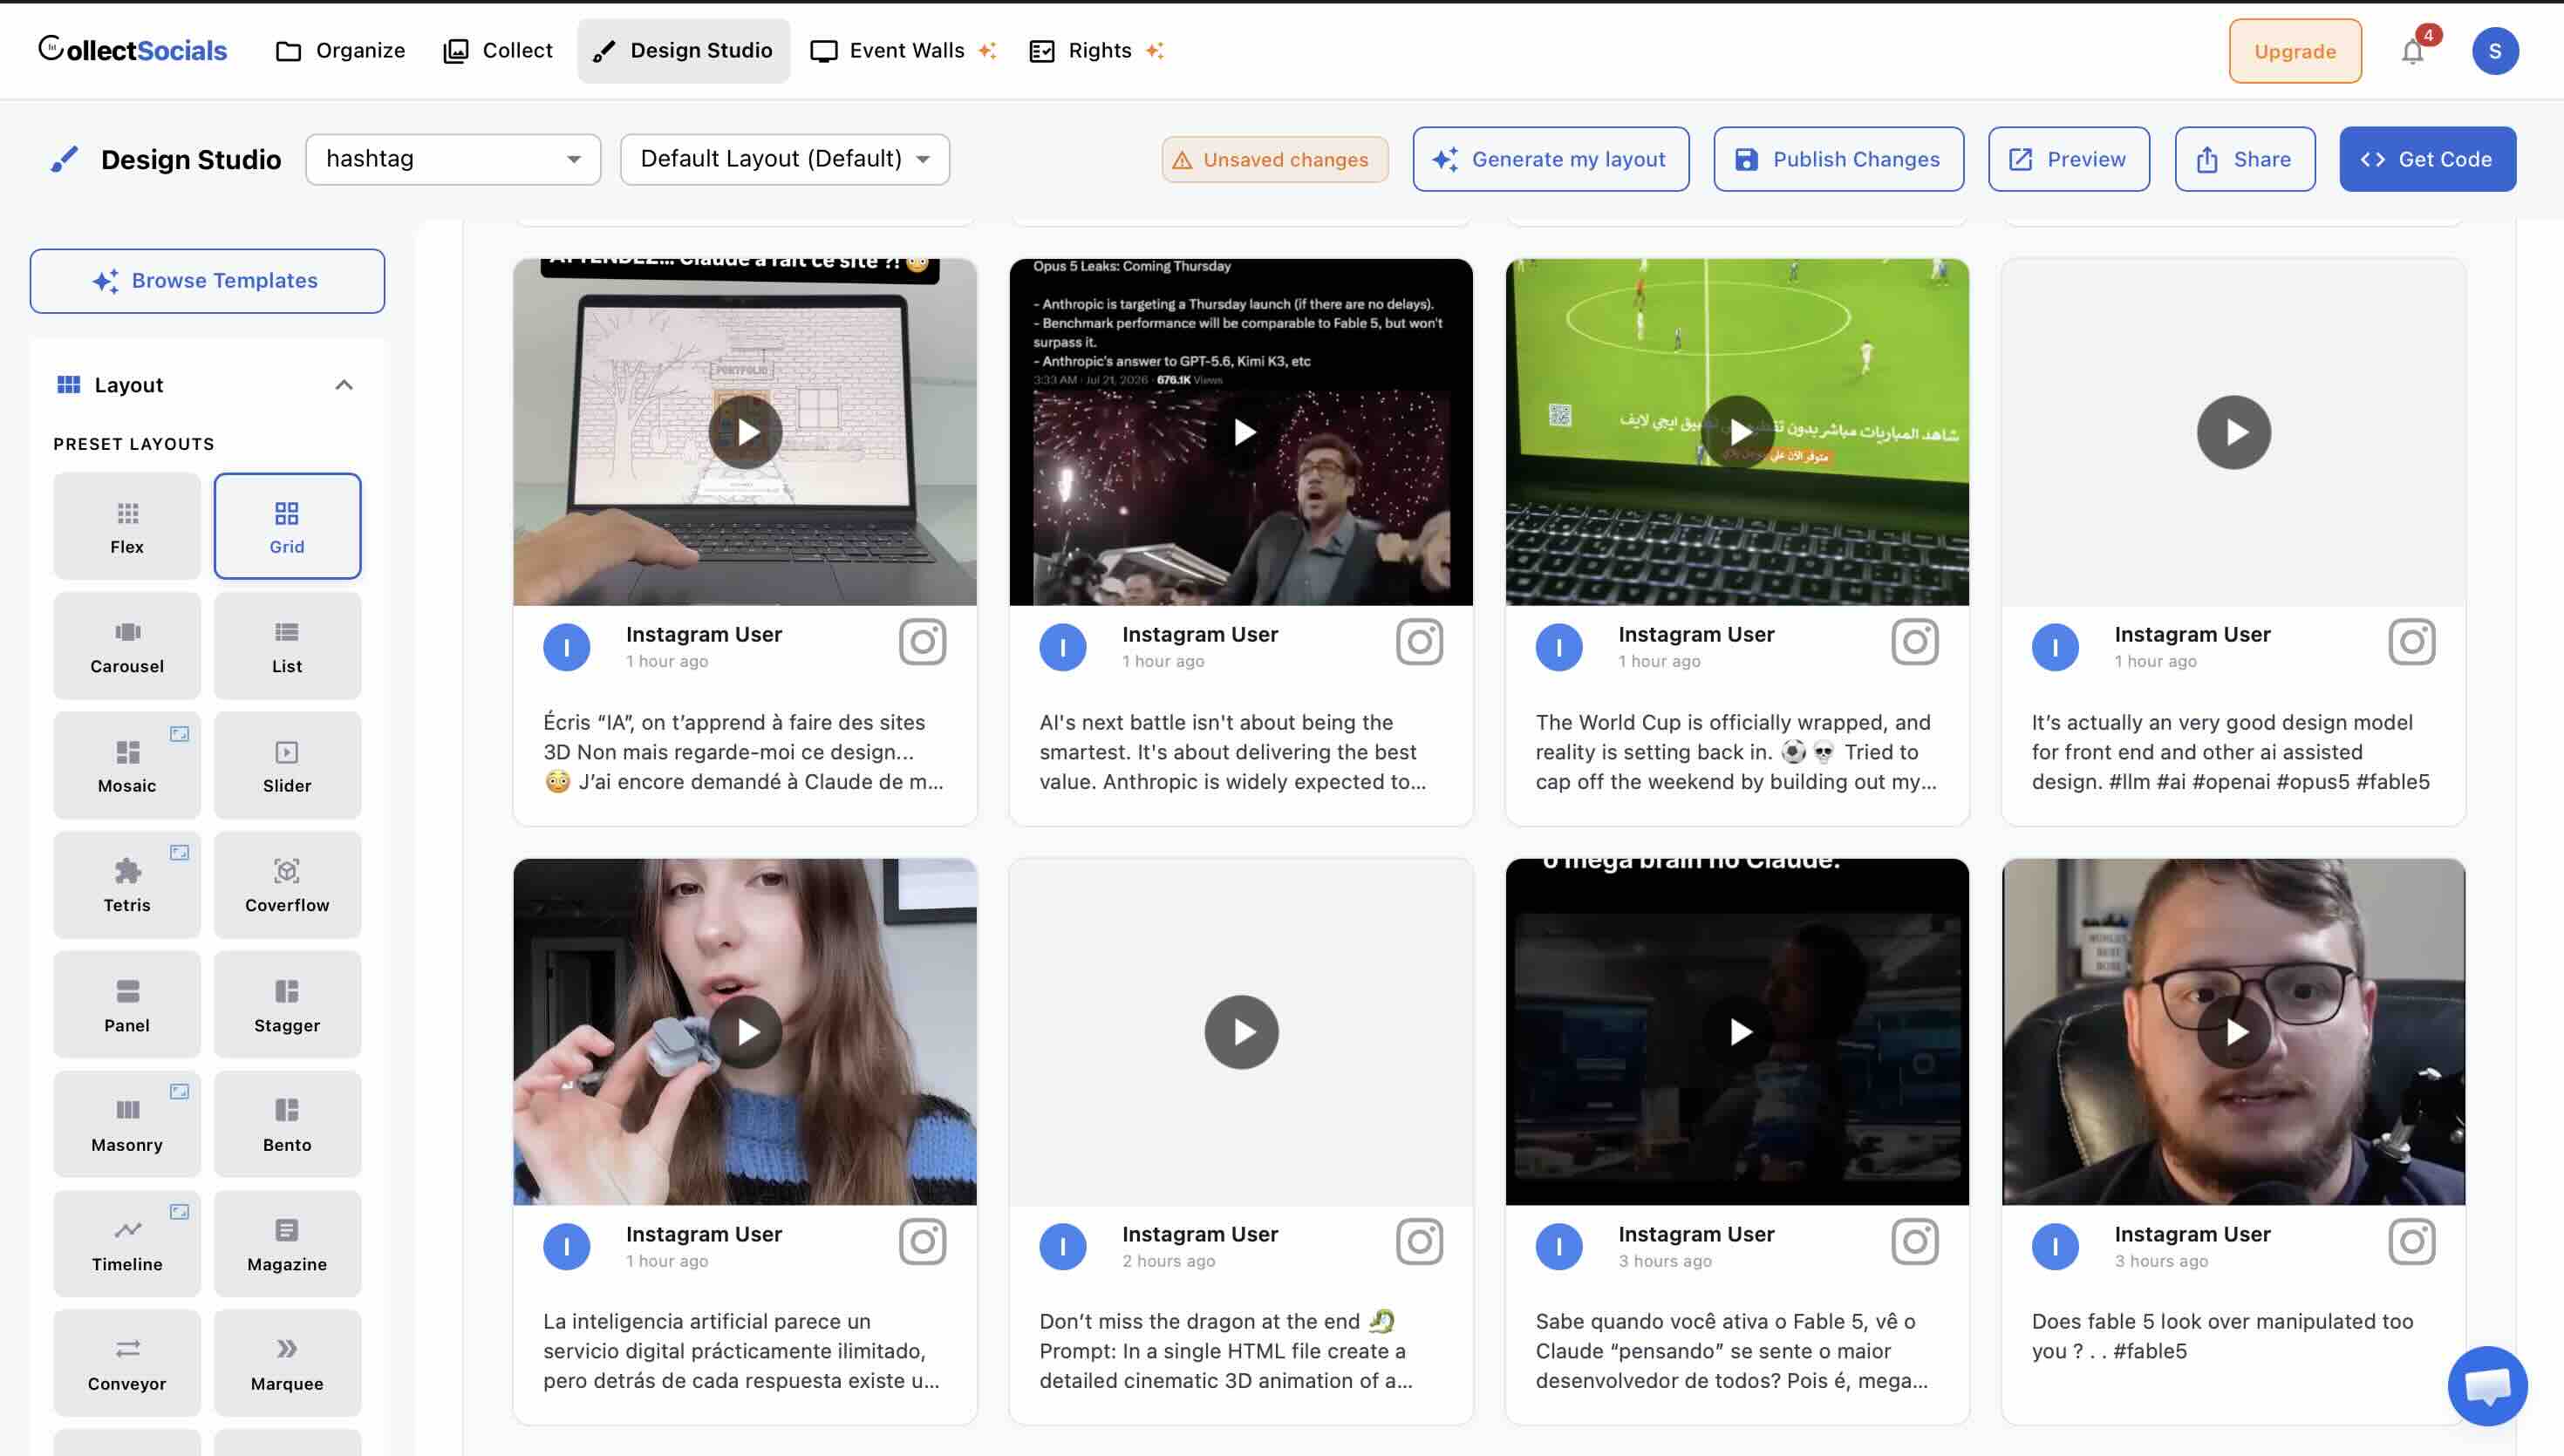Play the blank video in good design model post

pos(2234,432)
